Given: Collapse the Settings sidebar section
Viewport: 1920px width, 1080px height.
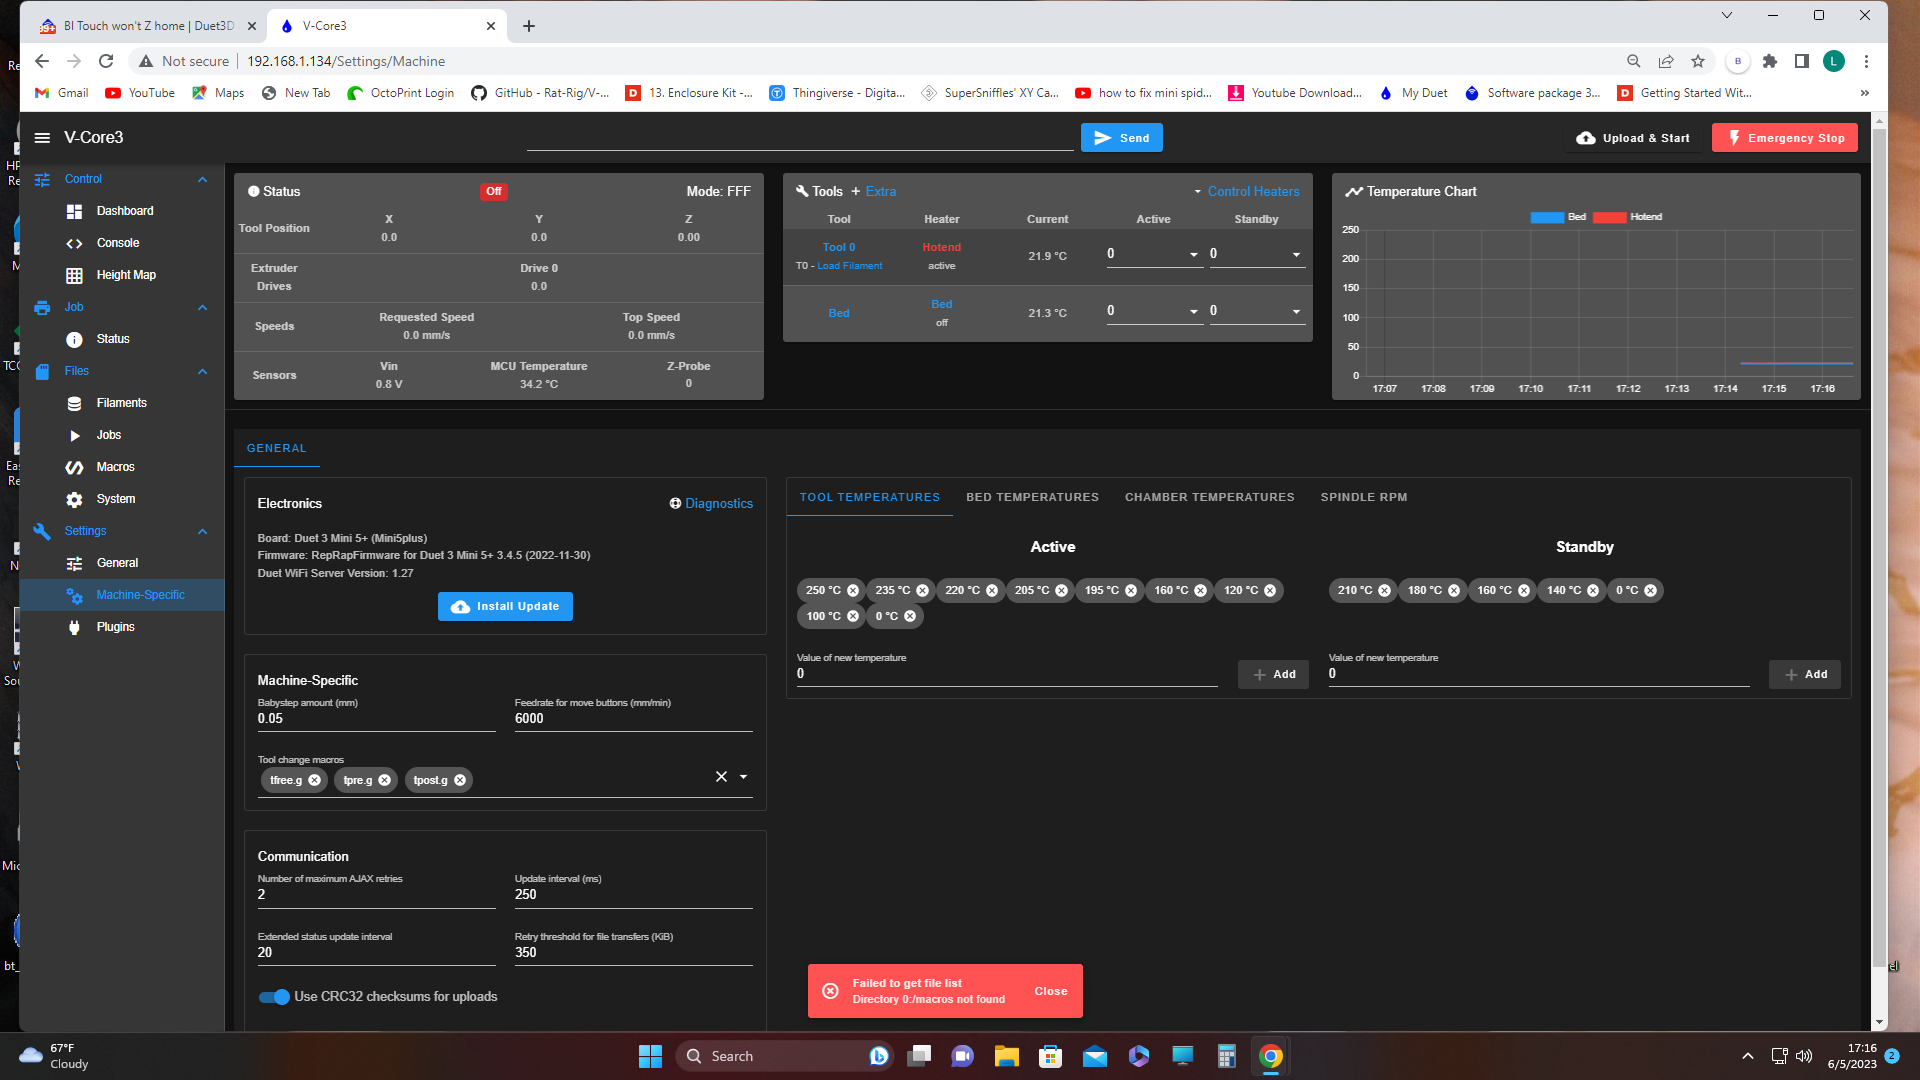Looking at the screenshot, I should (x=202, y=532).
